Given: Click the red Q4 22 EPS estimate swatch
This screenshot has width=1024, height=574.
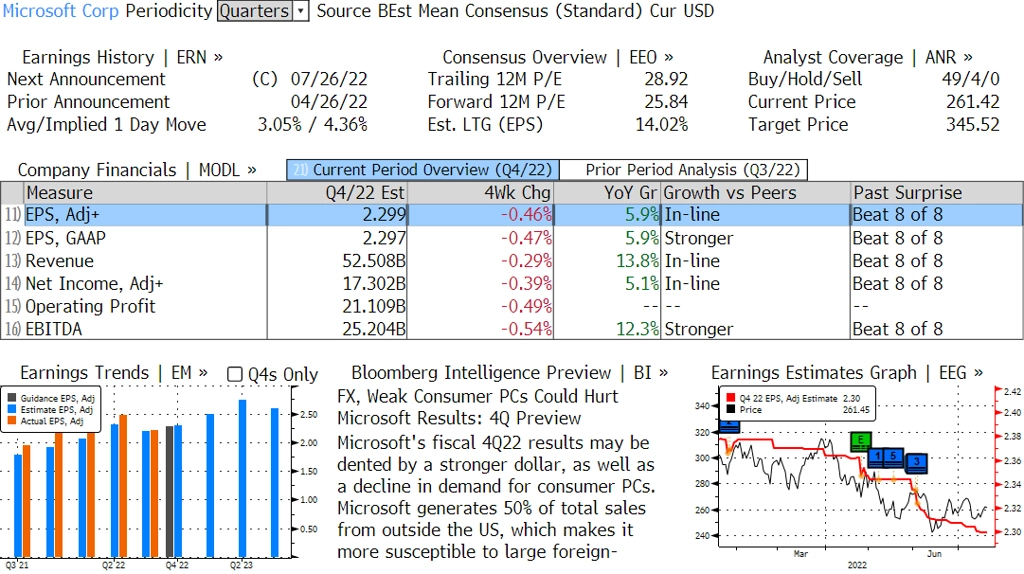Looking at the screenshot, I should click(730, 398).
